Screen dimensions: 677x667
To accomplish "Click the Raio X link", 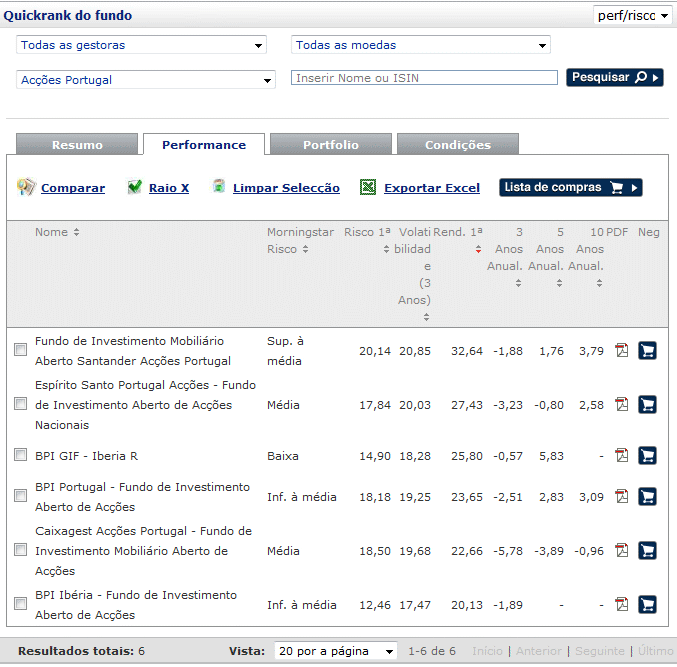I will [169, 188].
